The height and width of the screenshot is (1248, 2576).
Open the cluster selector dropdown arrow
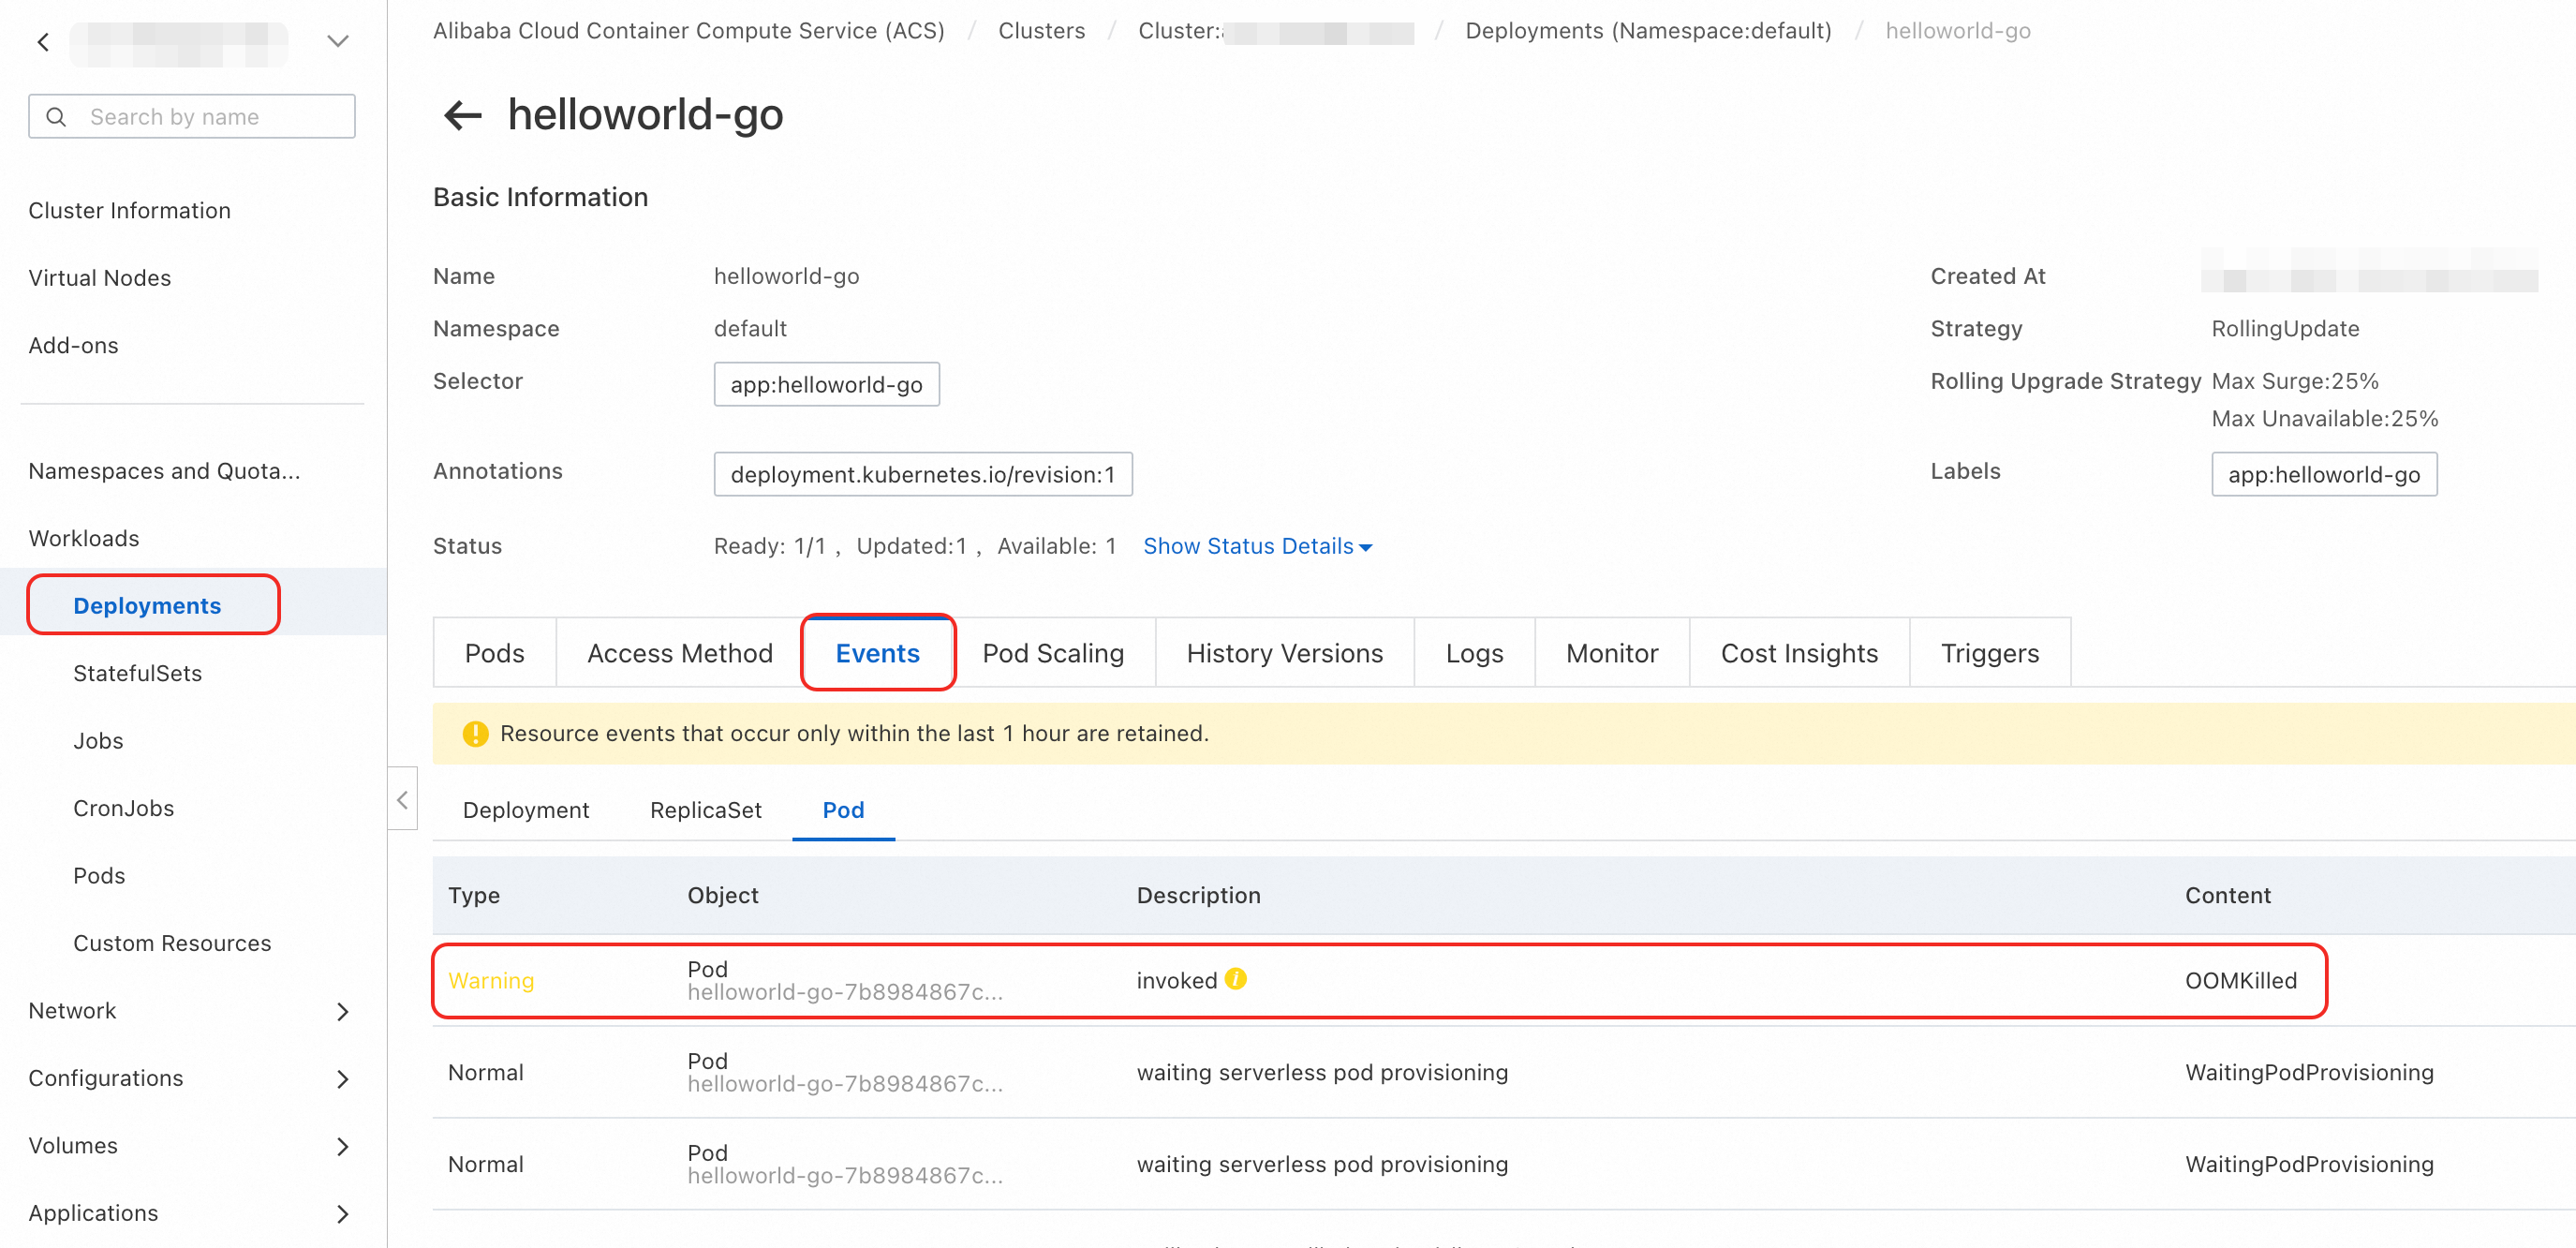(338, 42)
